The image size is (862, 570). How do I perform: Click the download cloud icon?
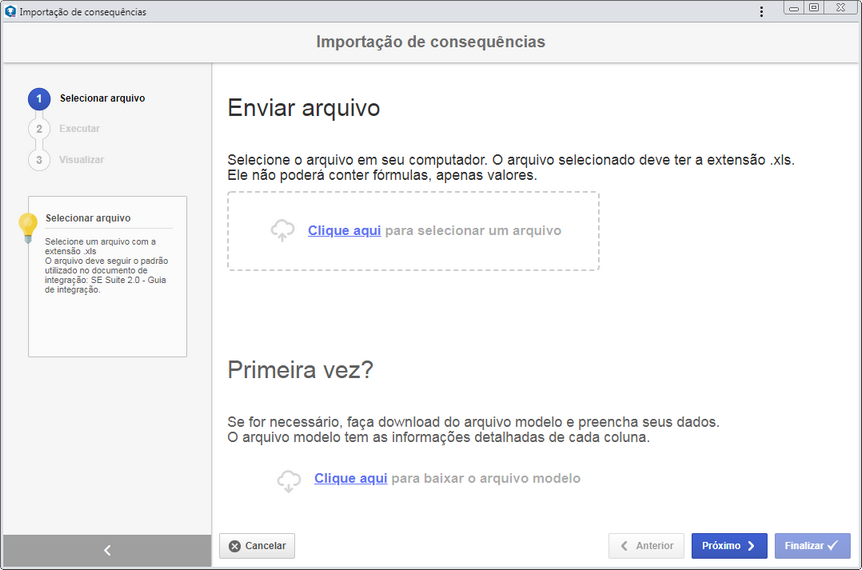pyautogui.click(x=289, y=481)
